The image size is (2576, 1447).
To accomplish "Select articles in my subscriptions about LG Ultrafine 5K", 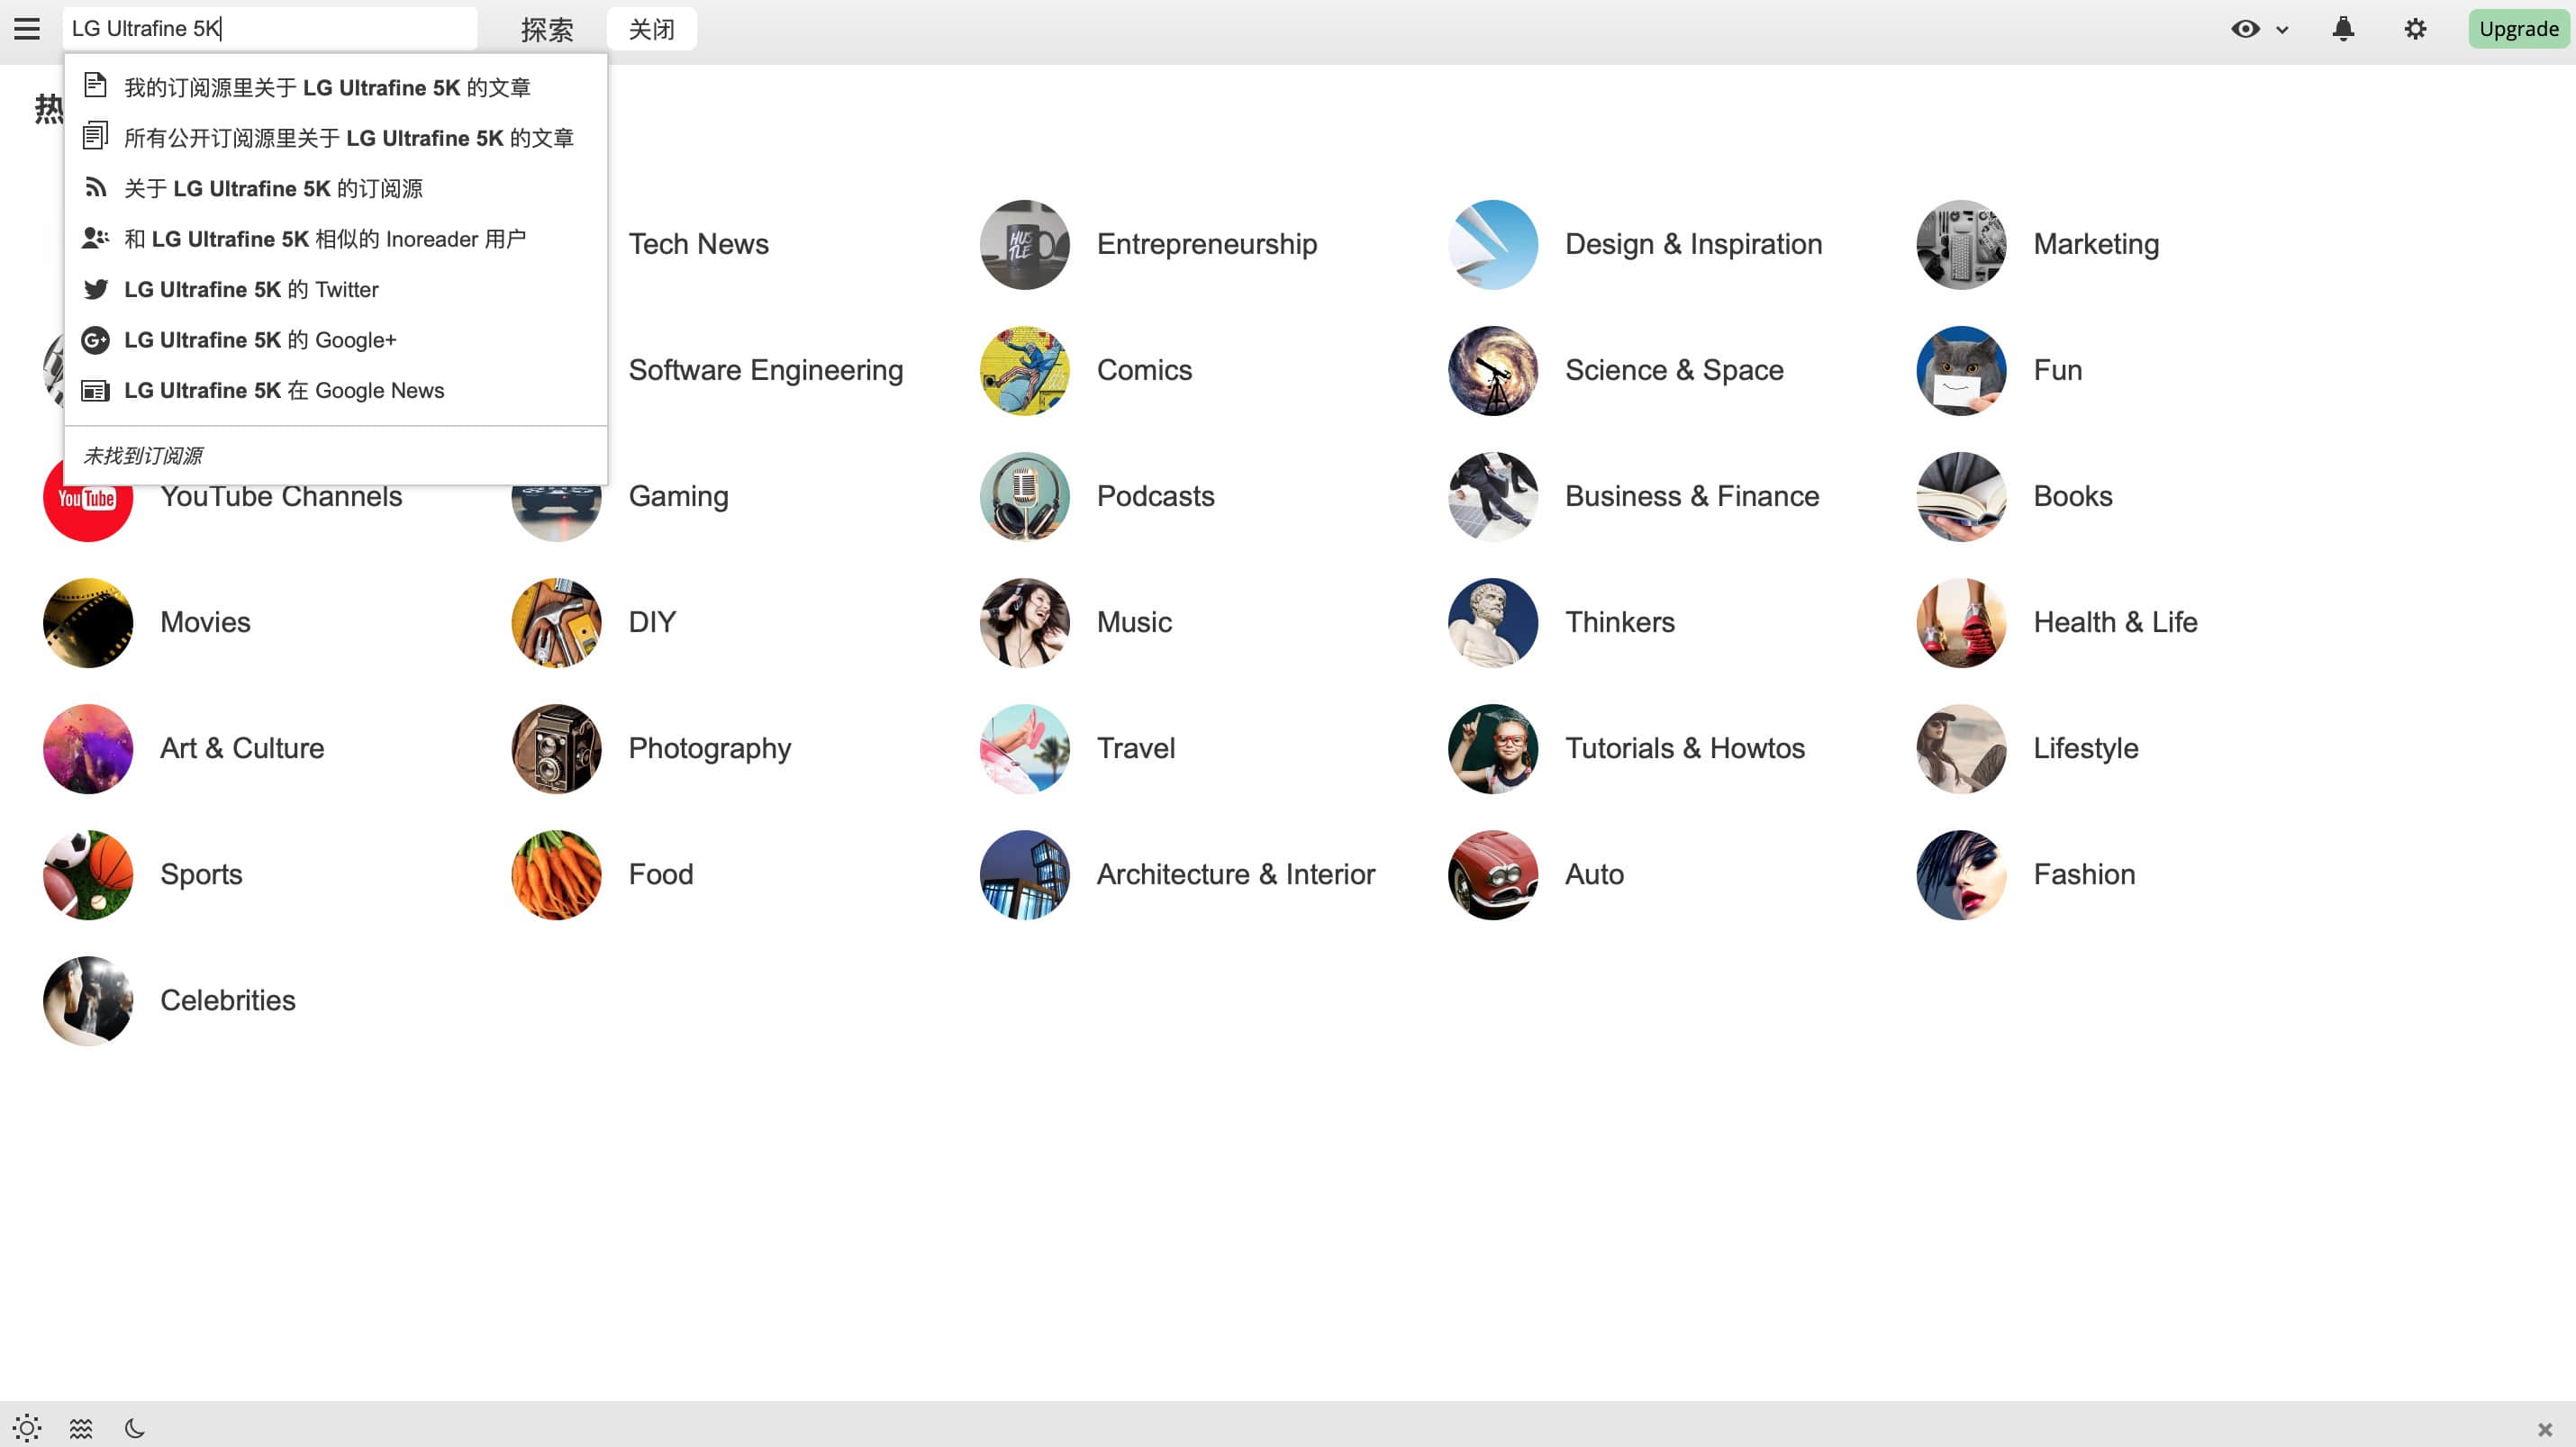I will pyautogui.click(x=335, y=88).
